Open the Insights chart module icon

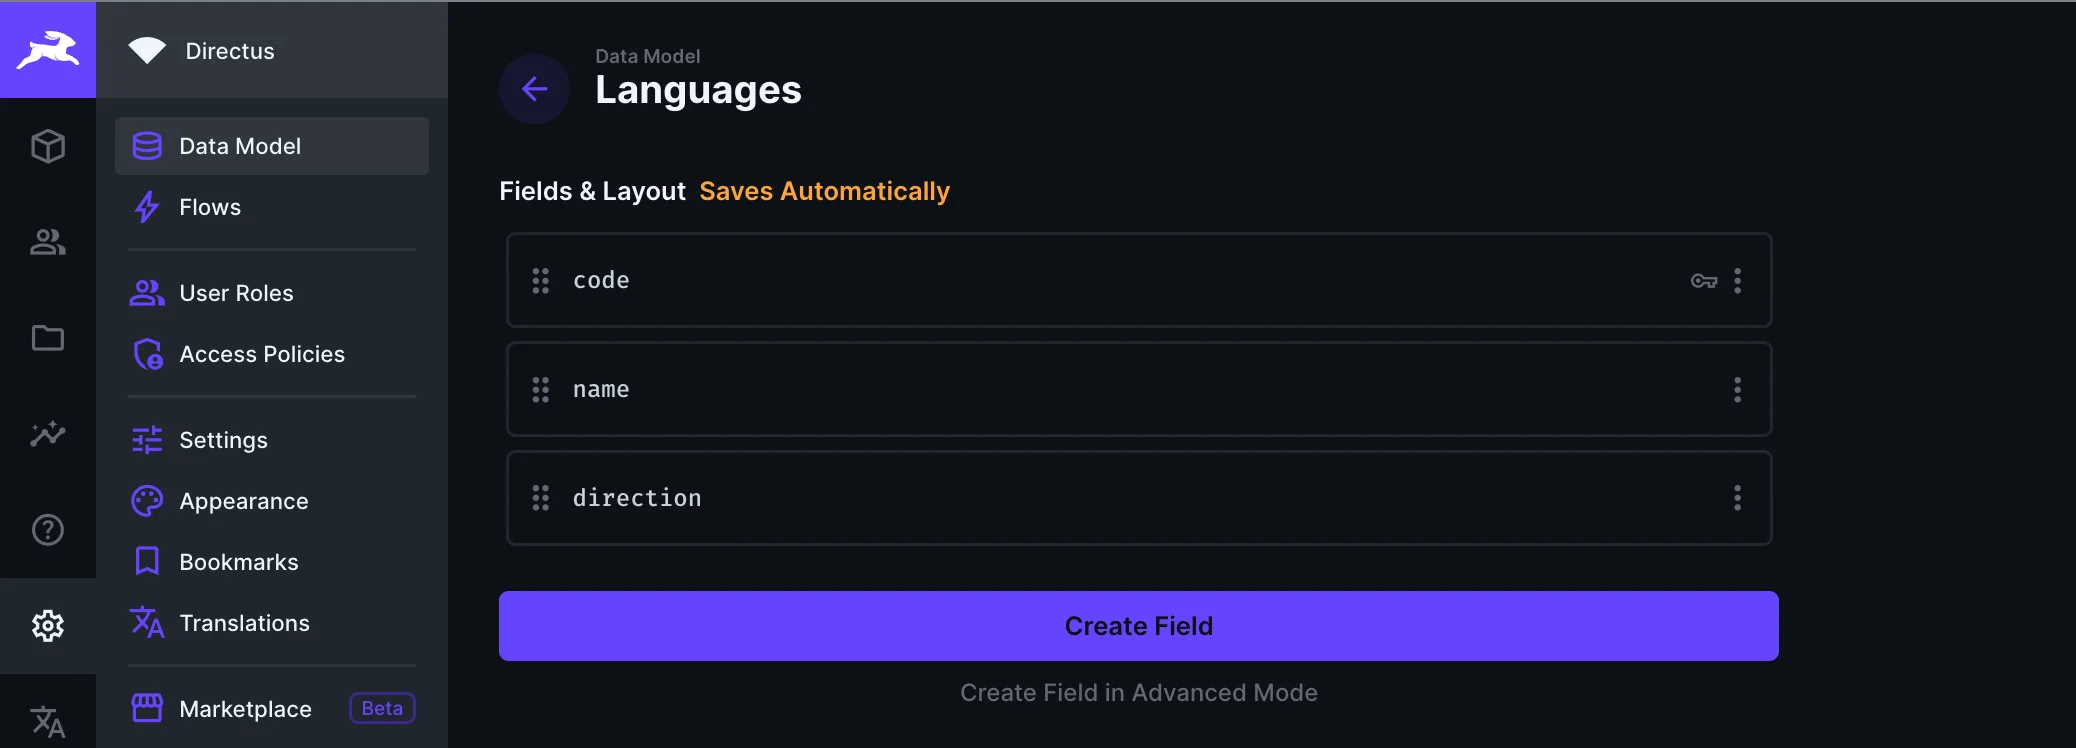tap(48, 434)
